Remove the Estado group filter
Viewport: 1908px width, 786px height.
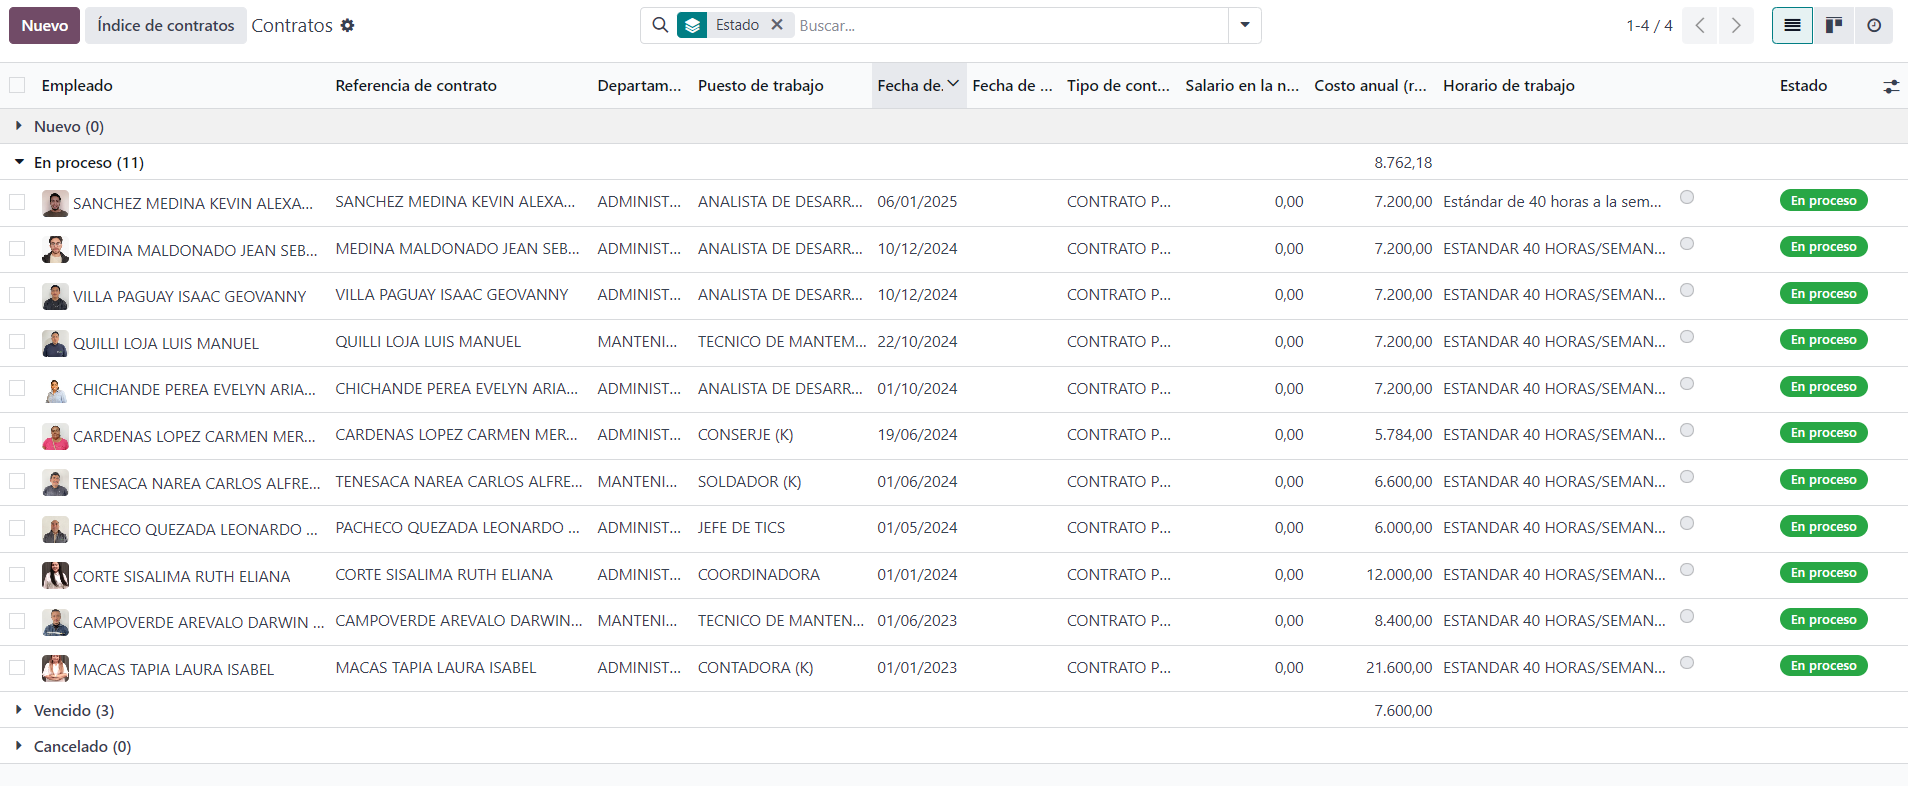777,25
